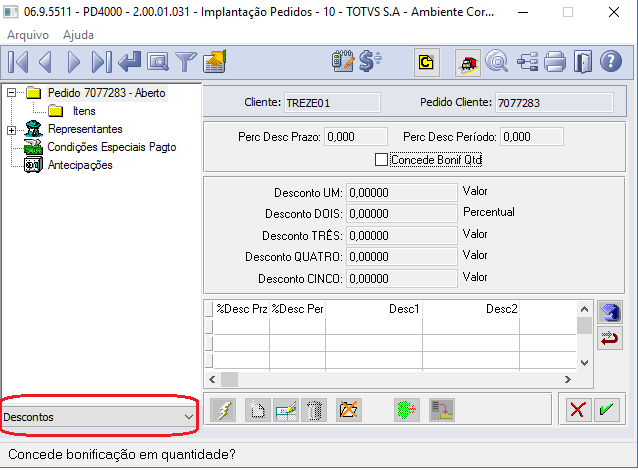Click the horizontal scrollbar thumb
The image size is (638, 470).
point(229,380)
